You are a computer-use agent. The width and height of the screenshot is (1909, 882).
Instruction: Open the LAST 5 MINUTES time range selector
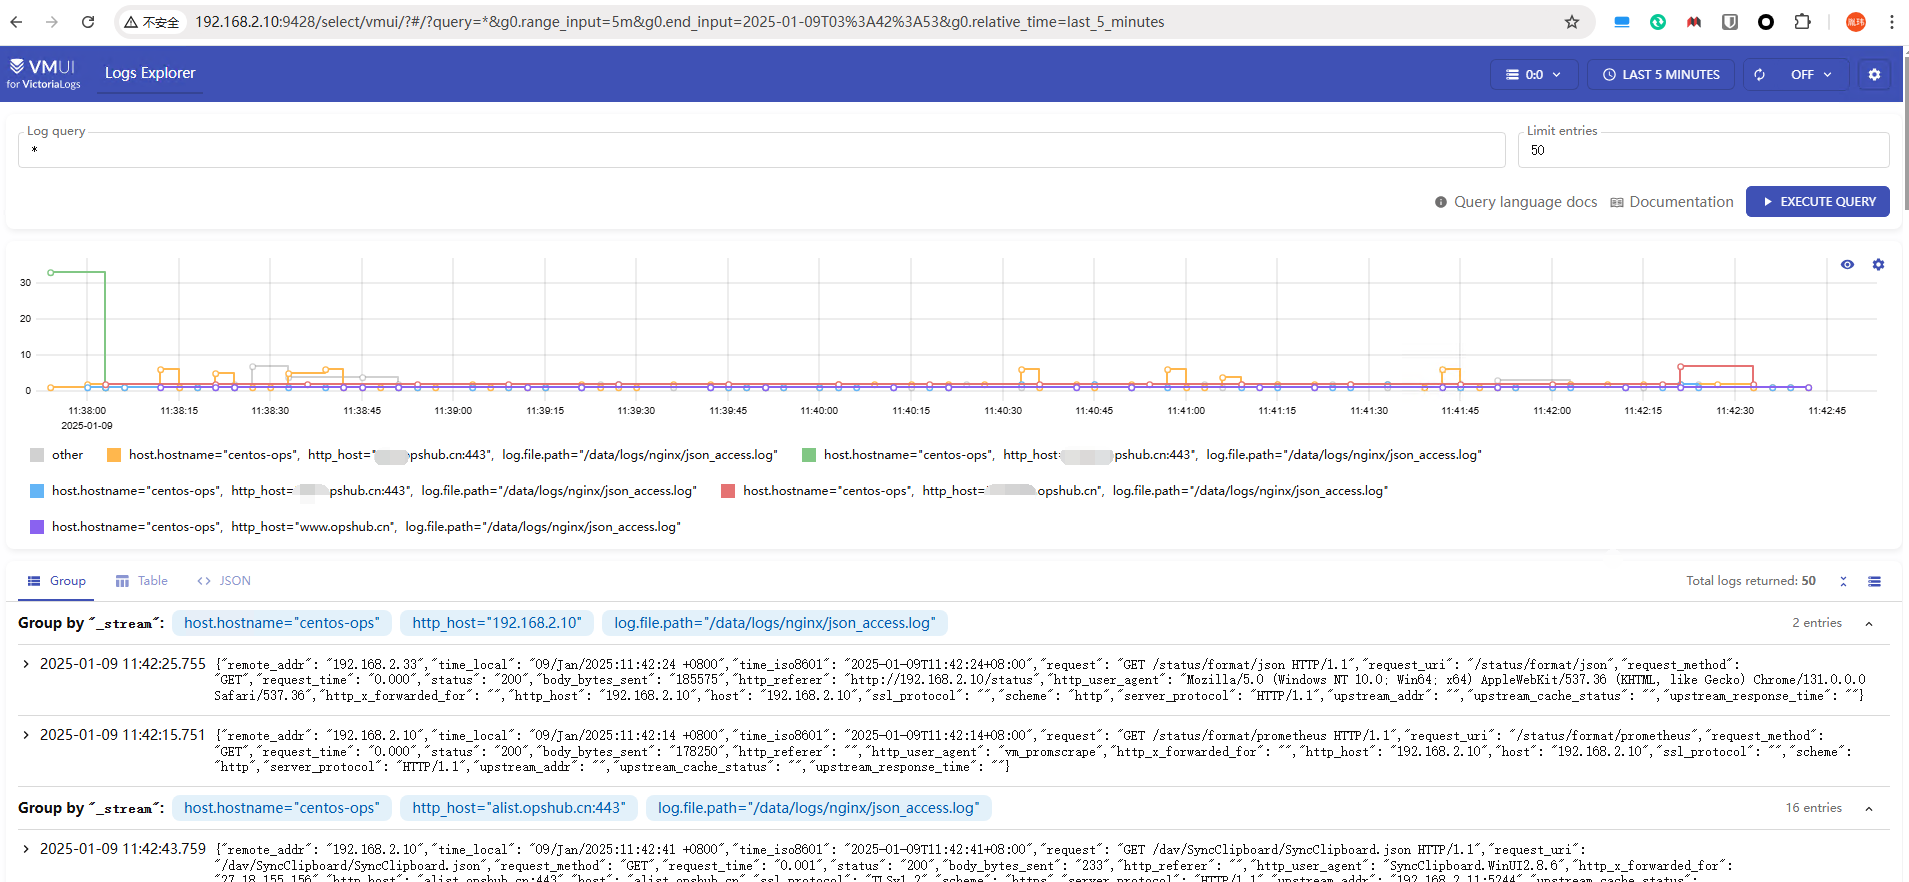[x=1661, y=74]
